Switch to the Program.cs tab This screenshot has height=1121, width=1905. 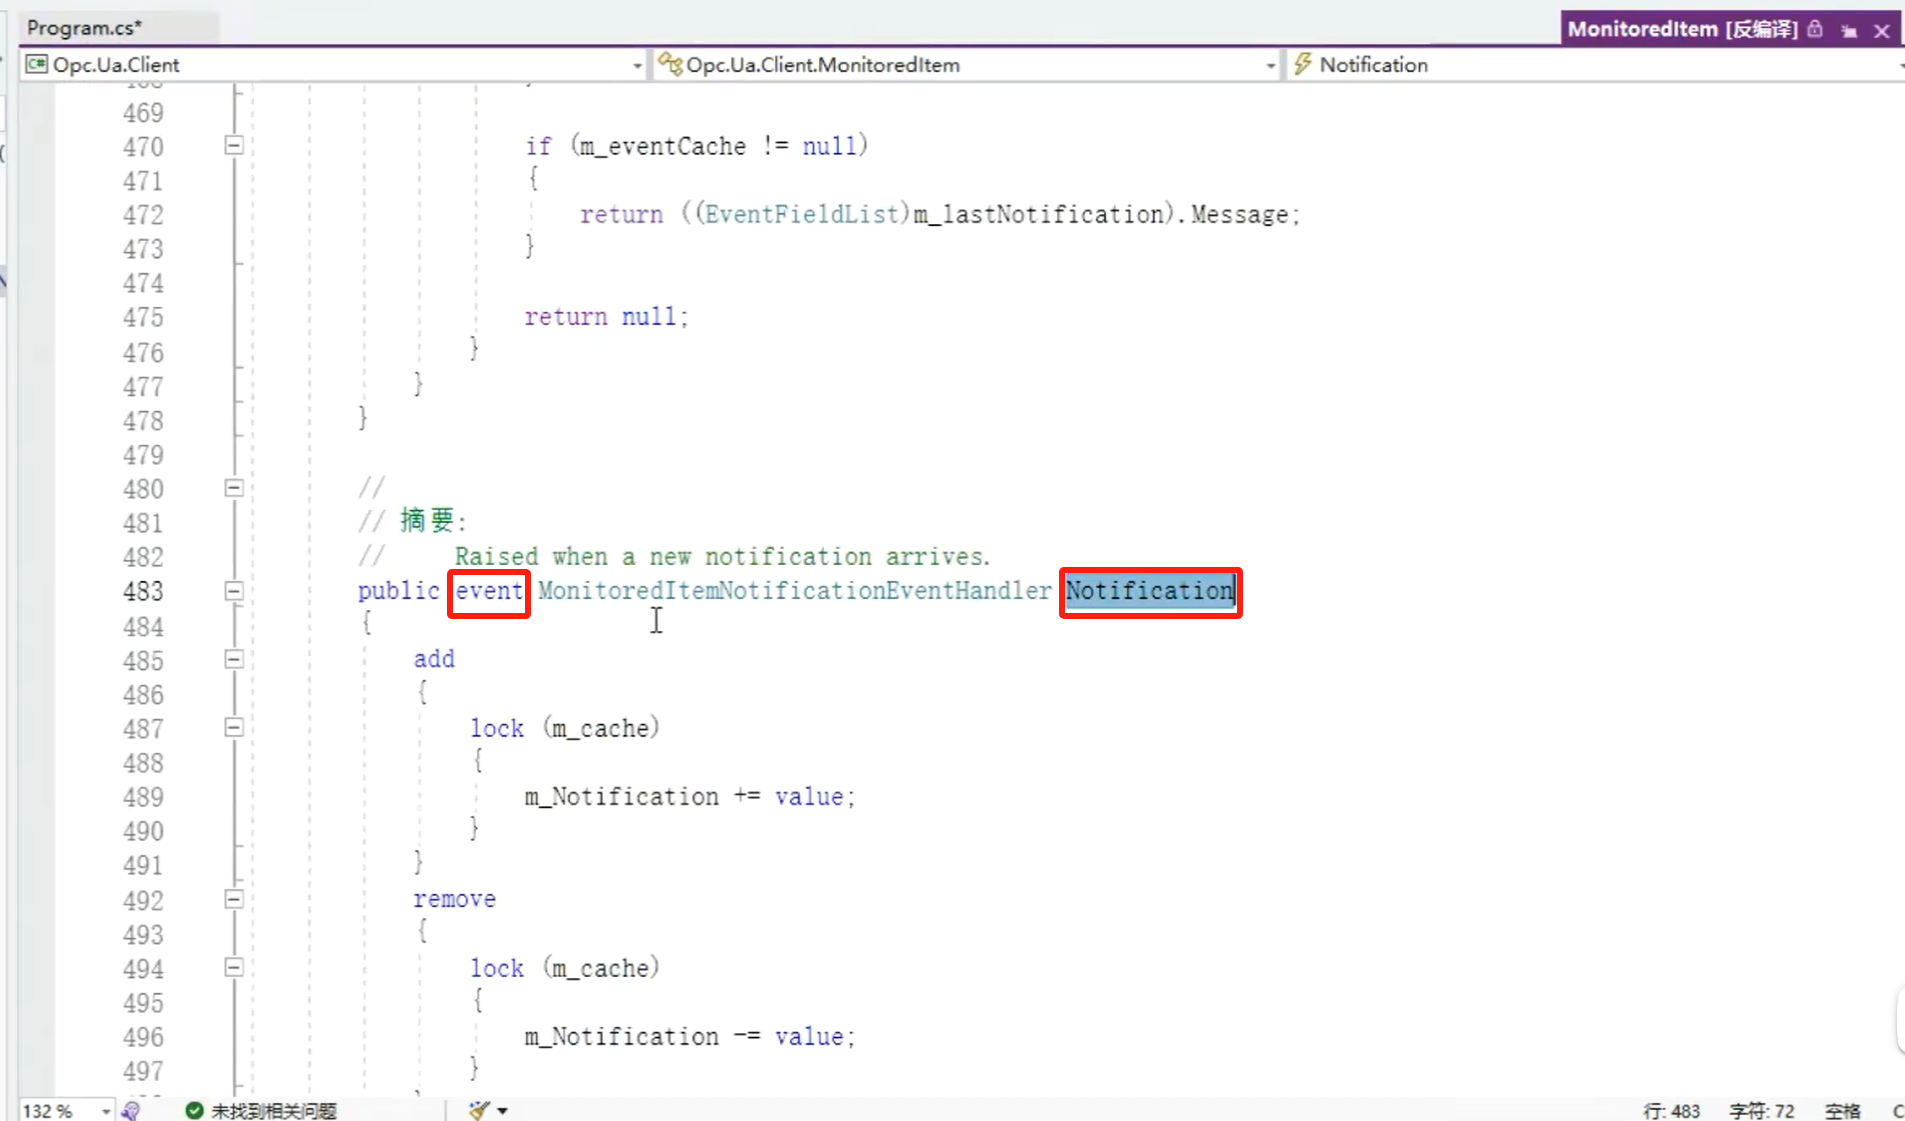tap(85, 28)
